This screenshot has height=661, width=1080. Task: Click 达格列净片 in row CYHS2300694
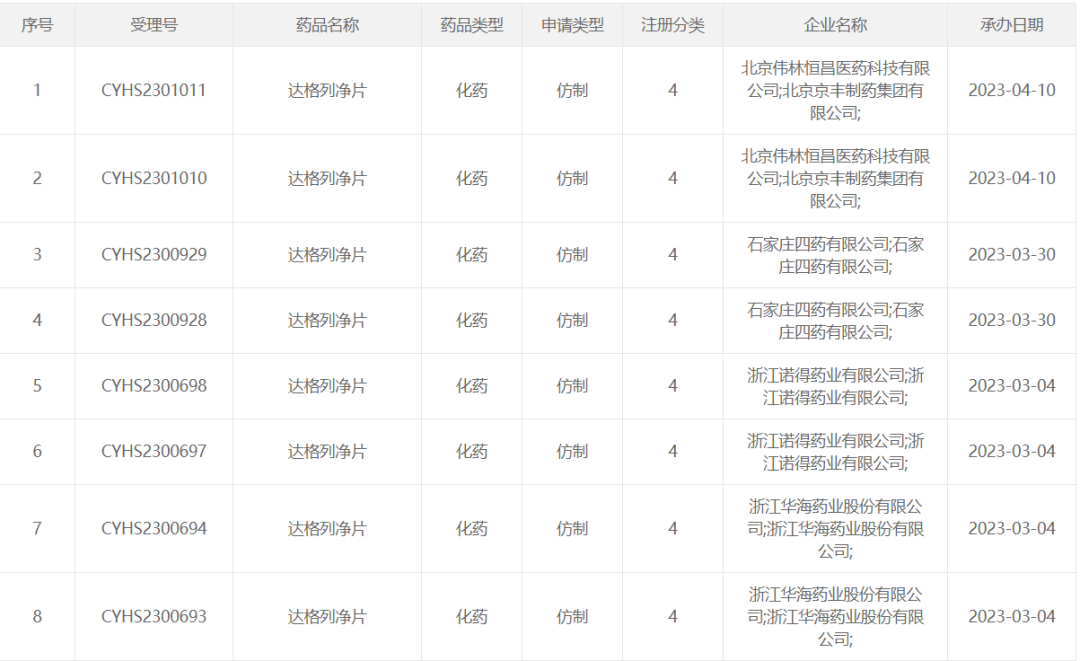[327, 528]
